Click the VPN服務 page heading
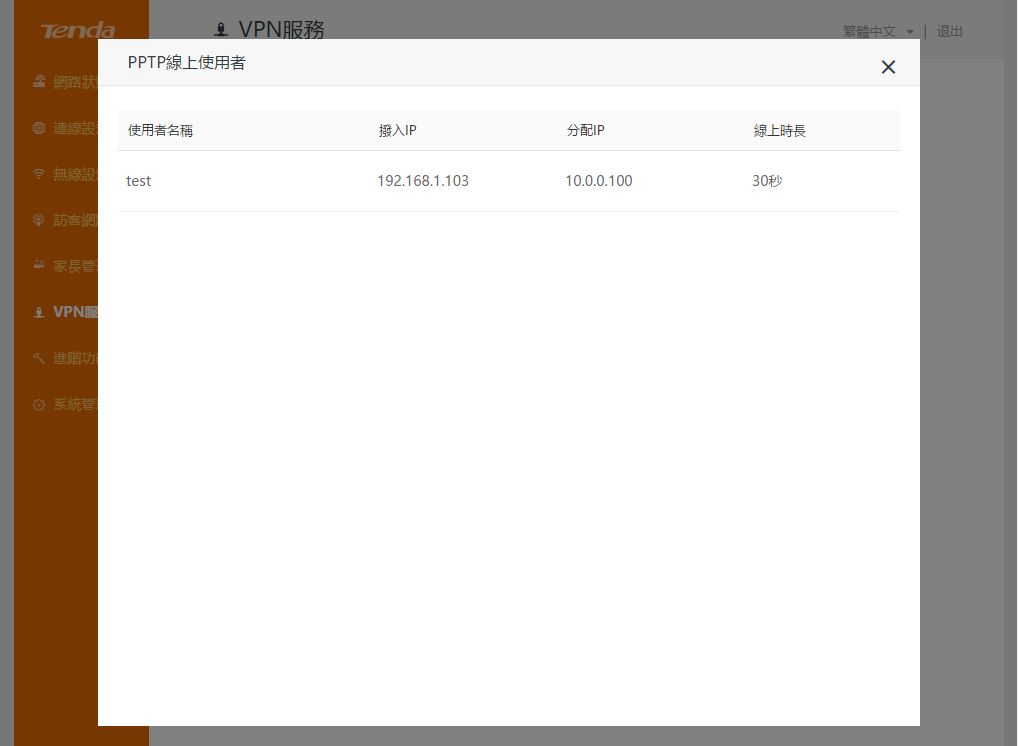Viewport: 1018px width, 746px height. (281, 29)
